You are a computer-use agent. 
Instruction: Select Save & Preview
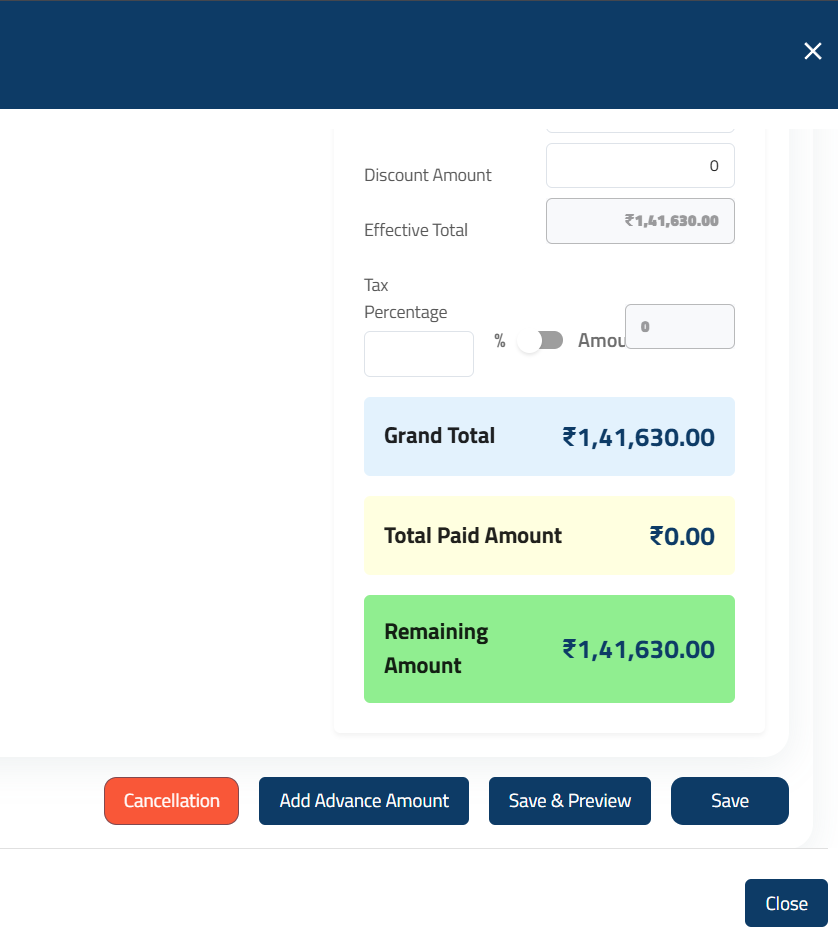[x=569, y=800]
